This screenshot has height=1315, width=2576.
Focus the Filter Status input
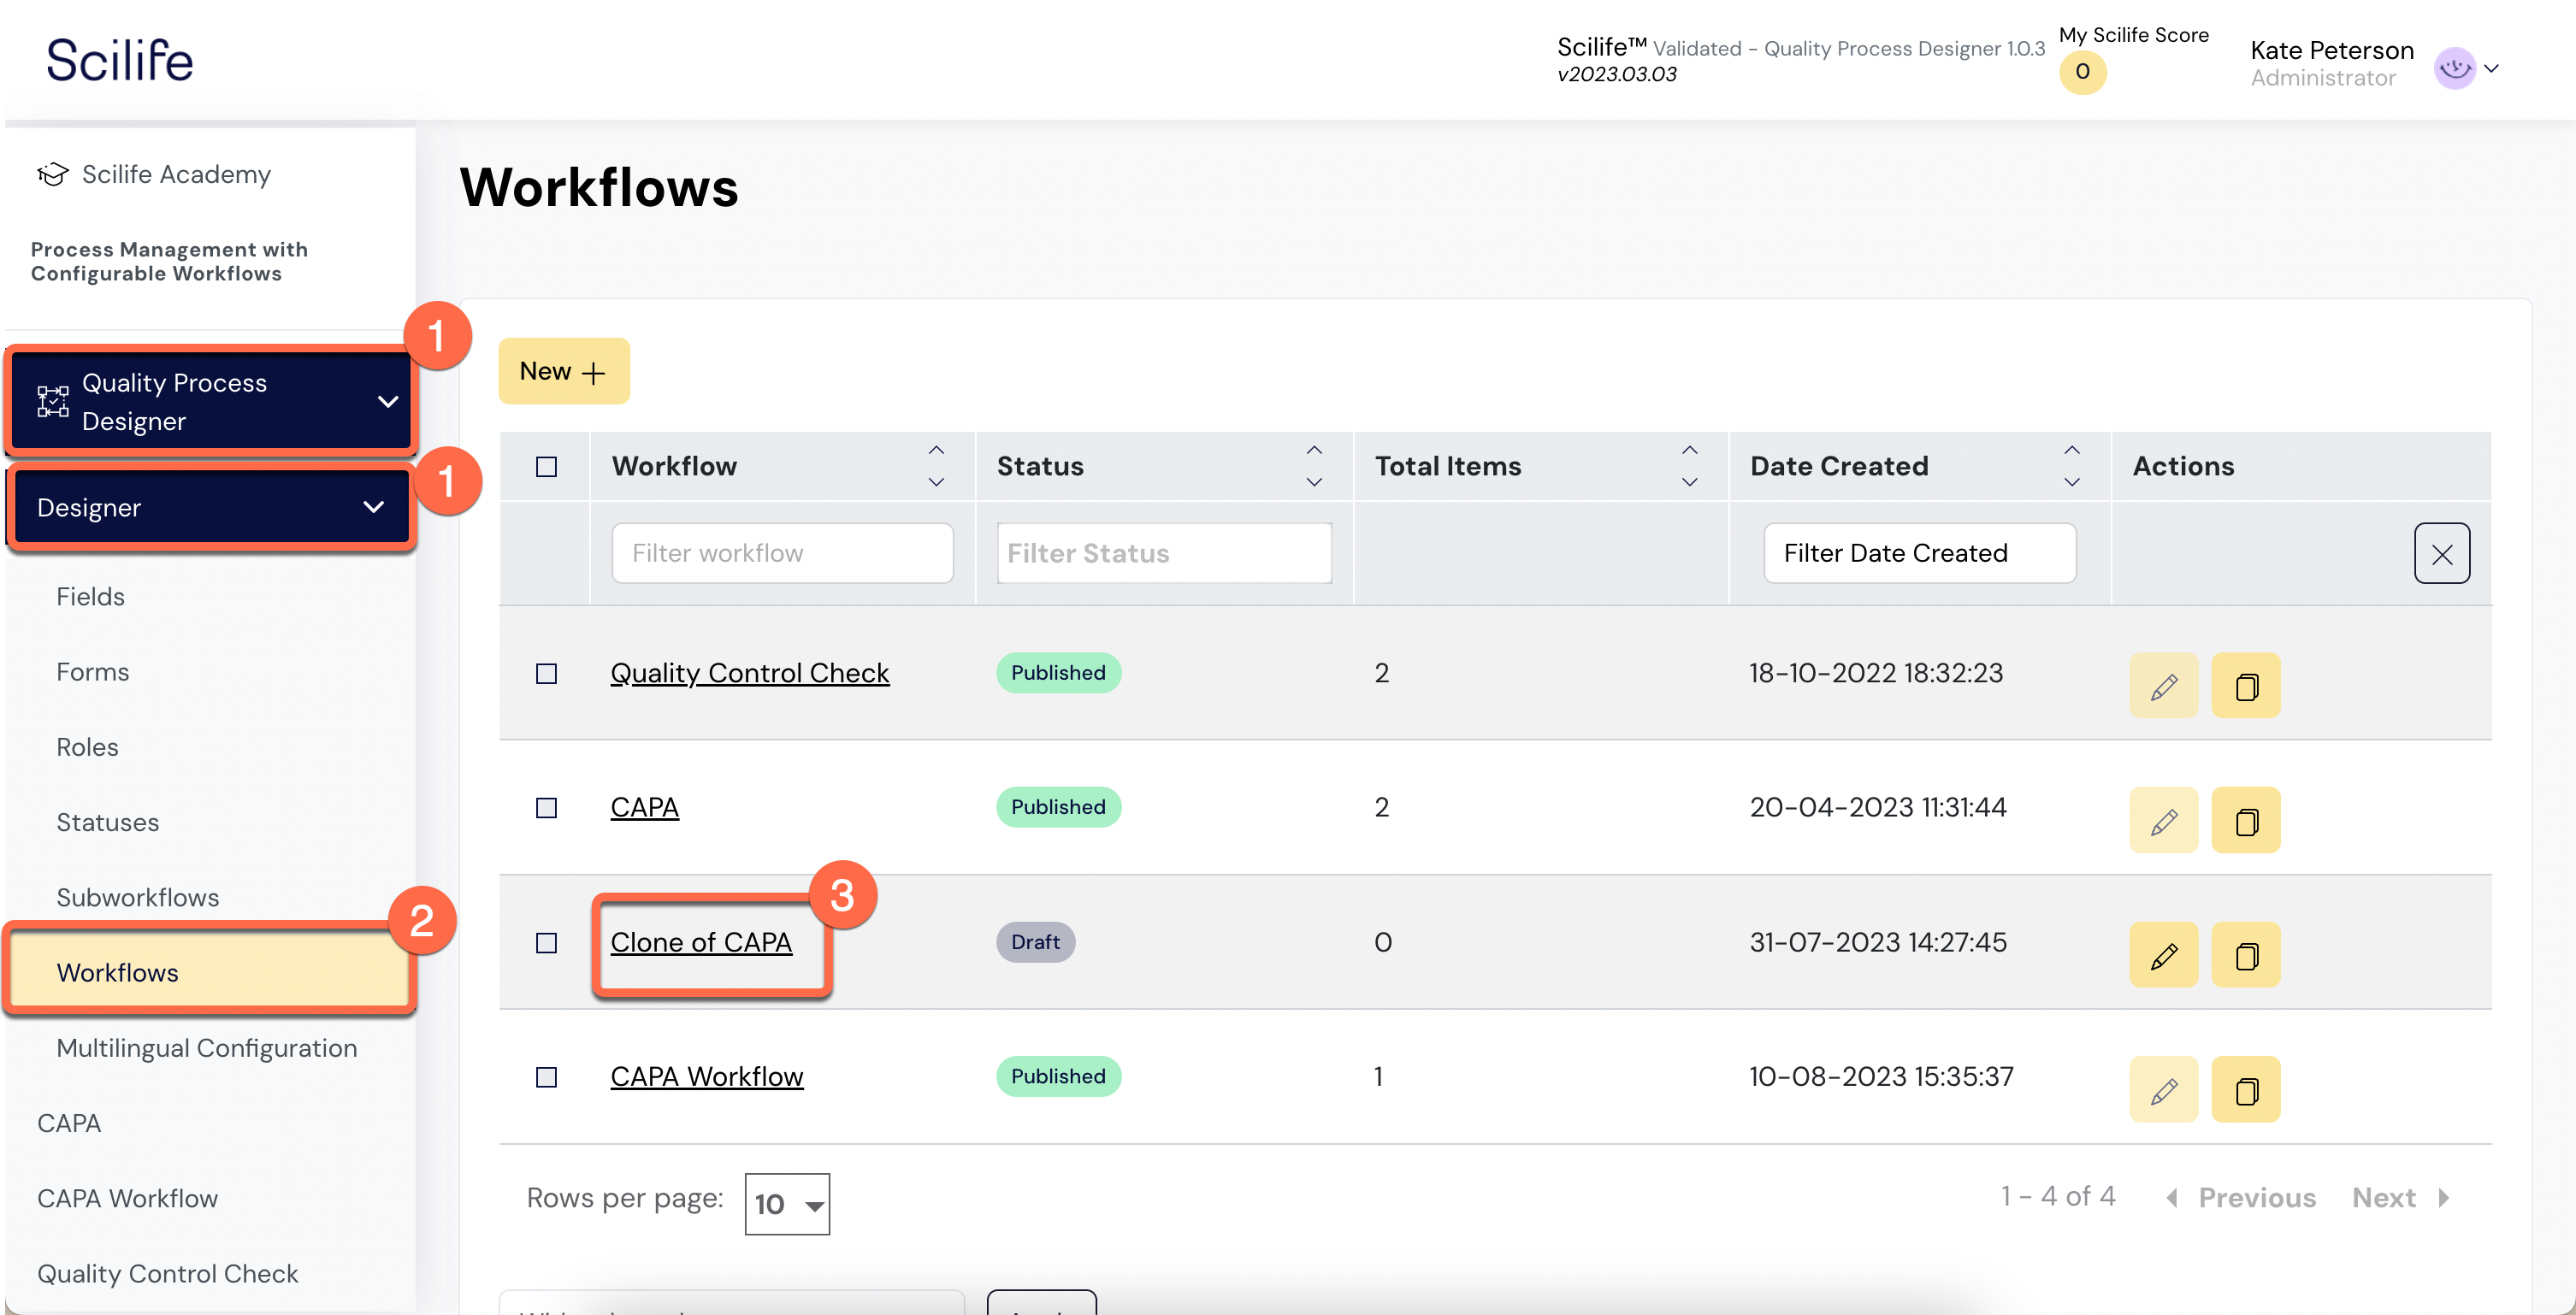click(x=1164, y=553)
